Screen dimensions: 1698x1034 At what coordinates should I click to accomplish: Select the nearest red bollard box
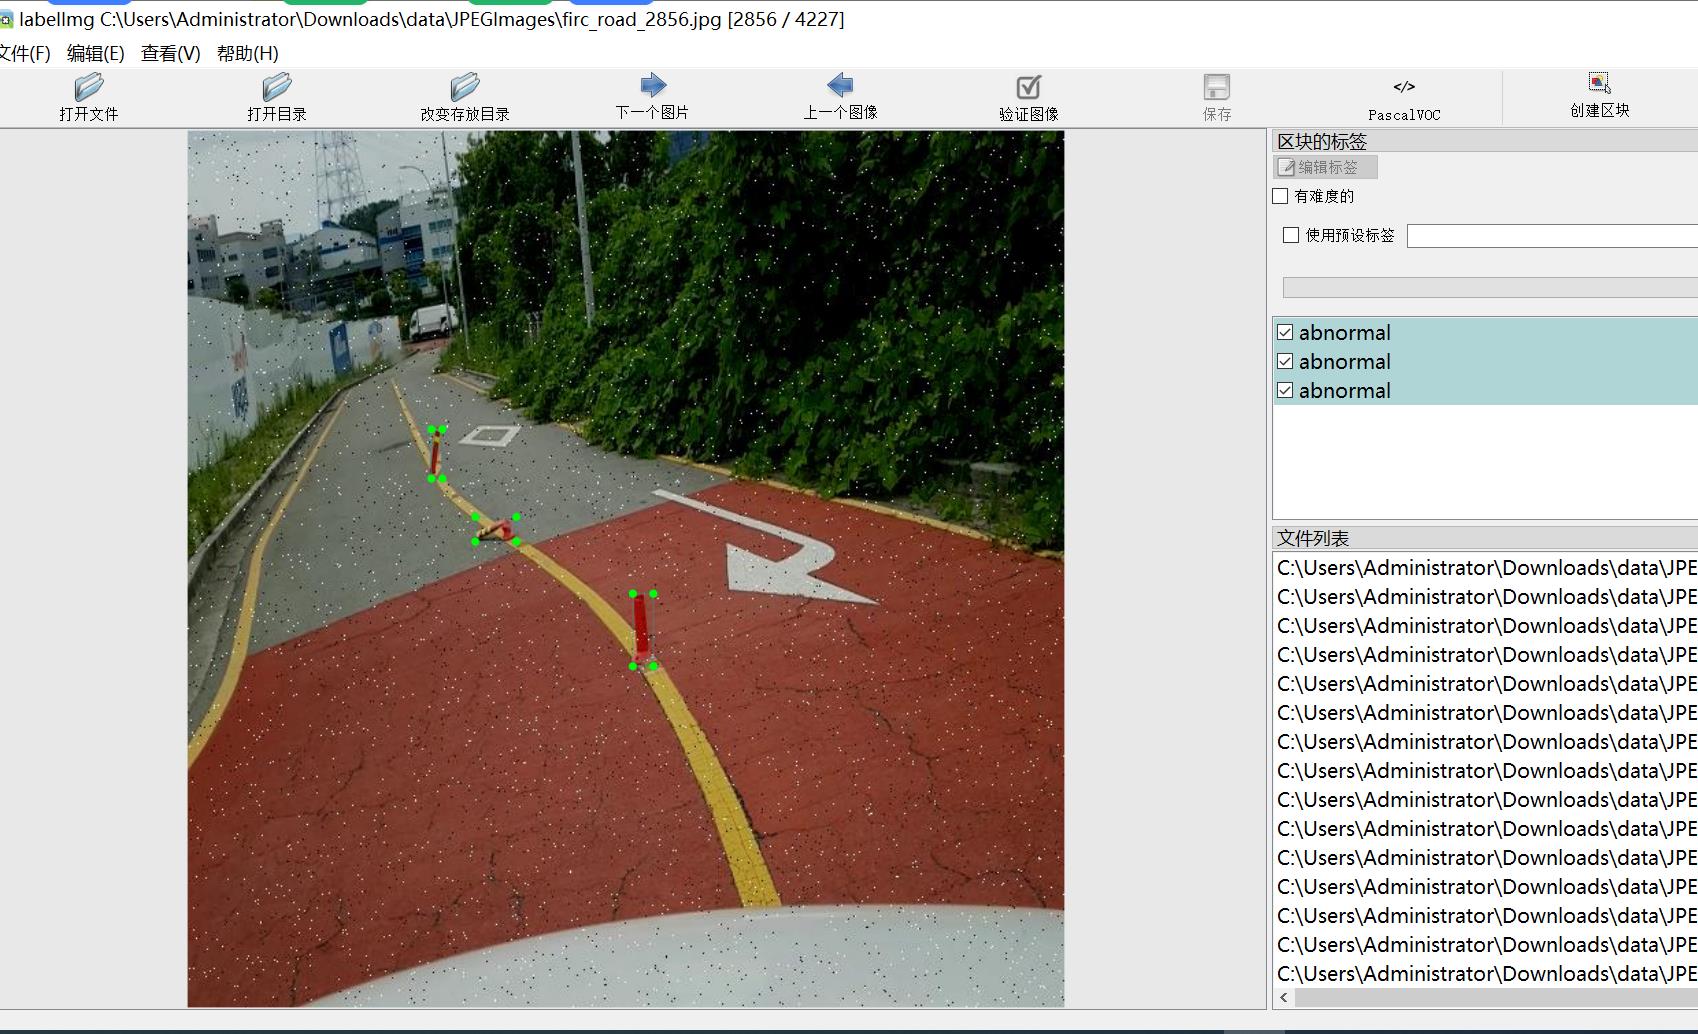point(643,630)
